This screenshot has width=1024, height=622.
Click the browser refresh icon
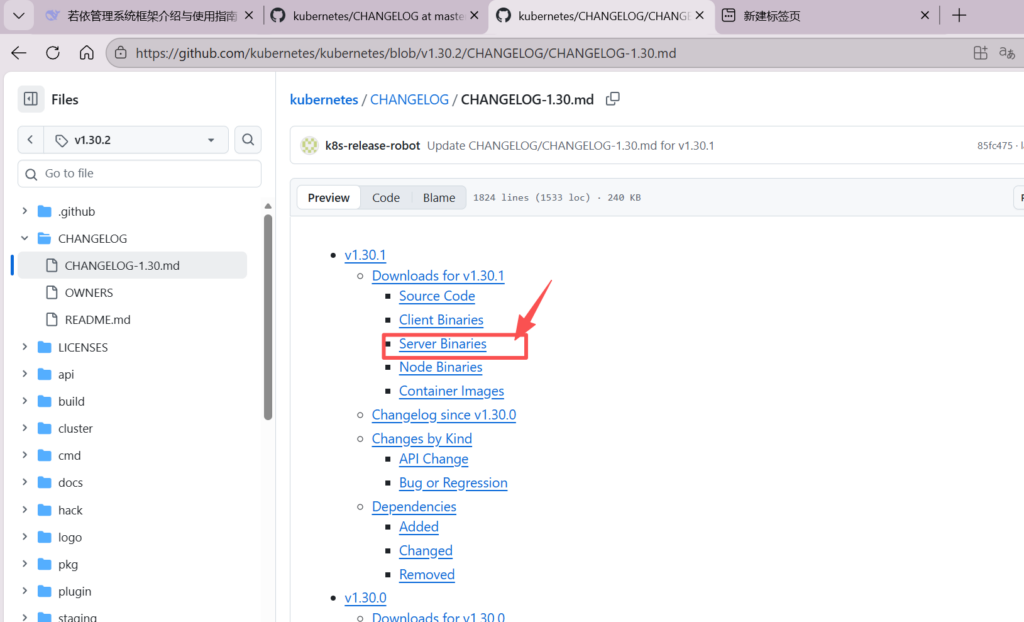(53, 53)
